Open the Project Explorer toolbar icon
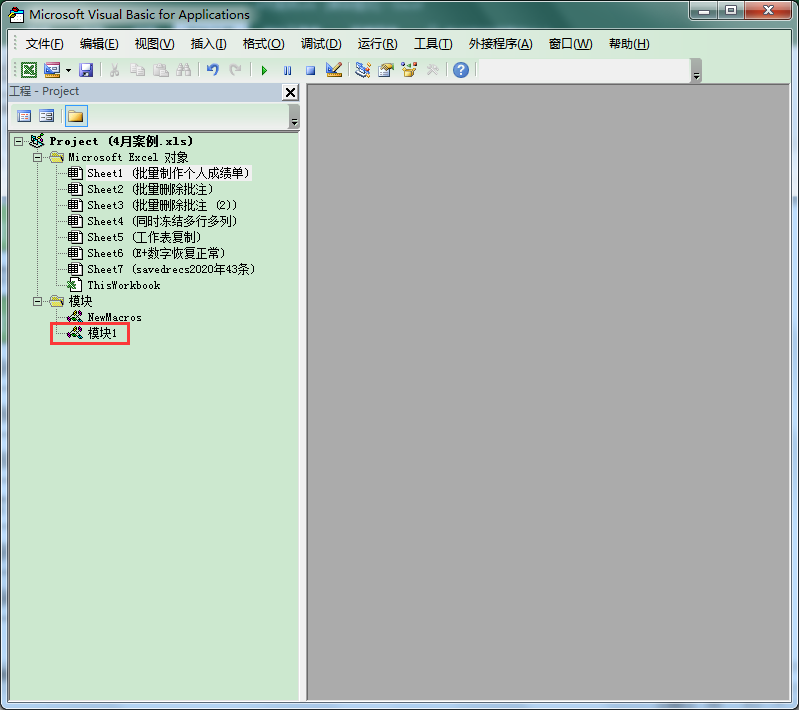Image resolution: width=799 pixels, height=710 pixels. click(x=363, y=70)
